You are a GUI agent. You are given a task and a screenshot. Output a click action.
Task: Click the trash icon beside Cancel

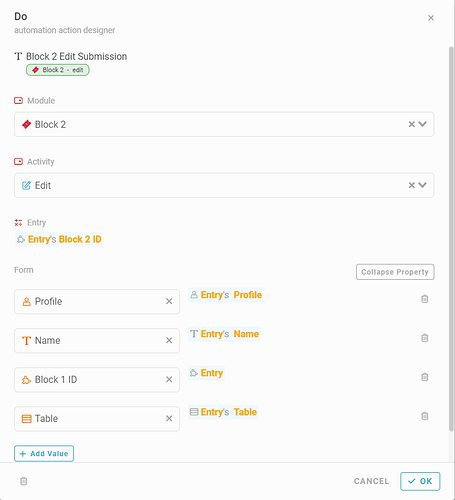pyautogui.click(x=23, y=481)
